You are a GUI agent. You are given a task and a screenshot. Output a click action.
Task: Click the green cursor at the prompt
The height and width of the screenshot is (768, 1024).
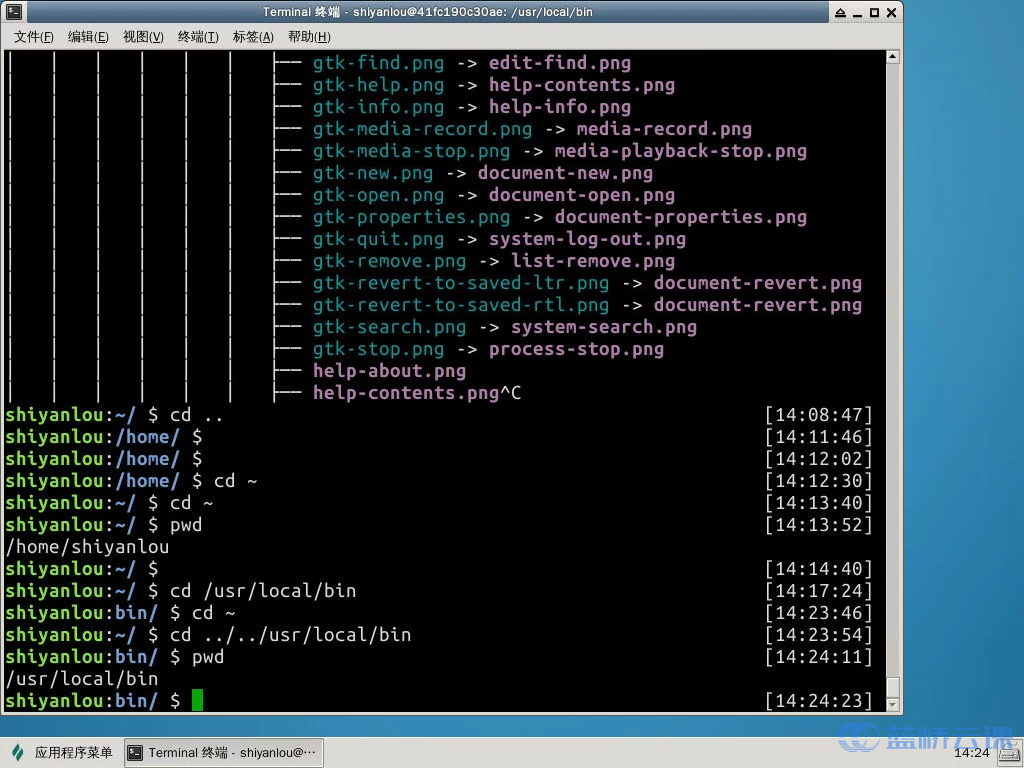[x=197, y=701]
